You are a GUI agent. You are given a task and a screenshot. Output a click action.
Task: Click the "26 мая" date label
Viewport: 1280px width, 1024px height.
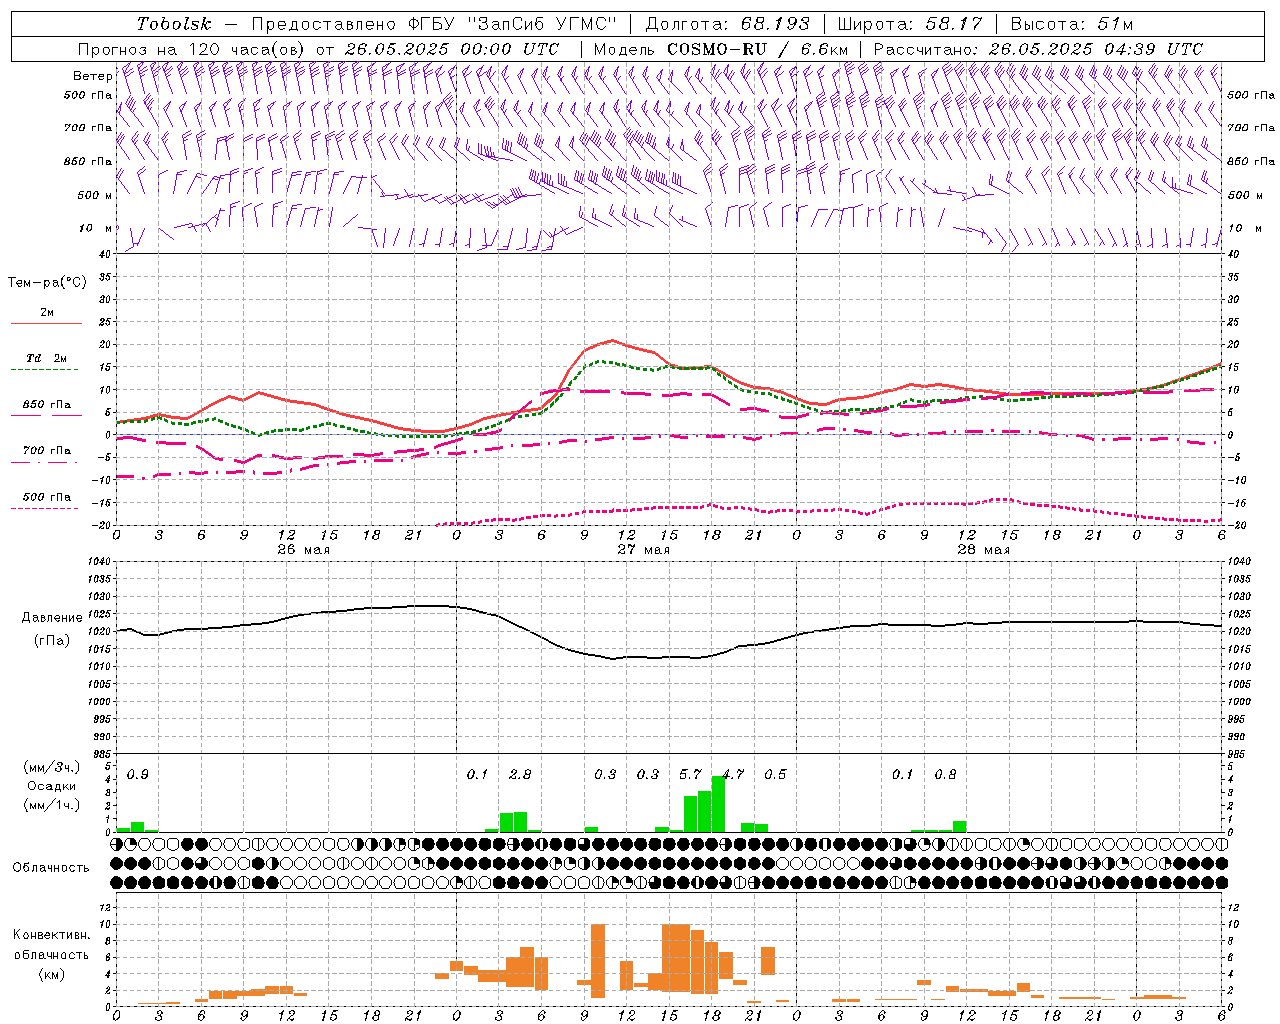click(x=303, y=550)
